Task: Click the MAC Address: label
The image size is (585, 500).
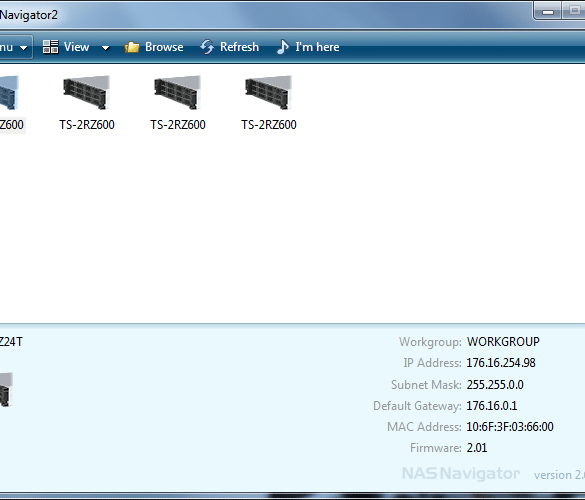Action: [424, 427]
